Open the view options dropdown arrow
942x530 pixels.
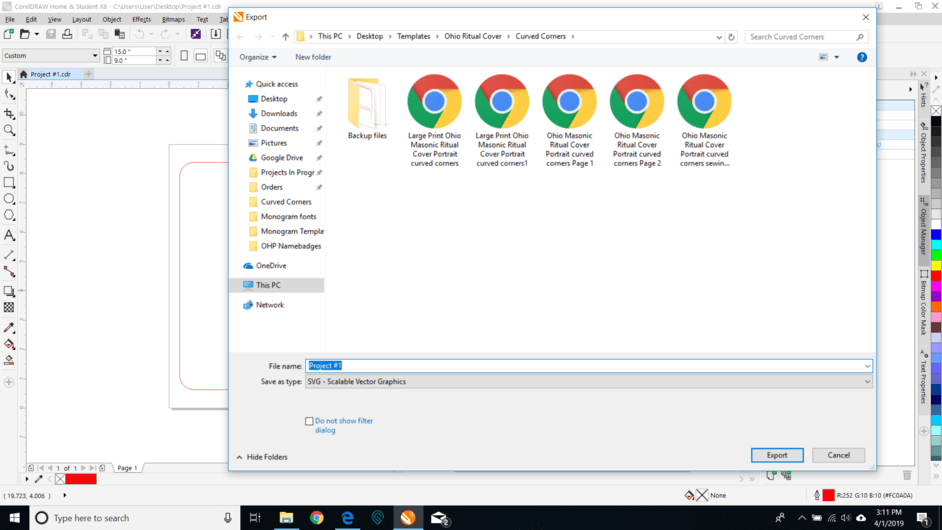[836, 57]
